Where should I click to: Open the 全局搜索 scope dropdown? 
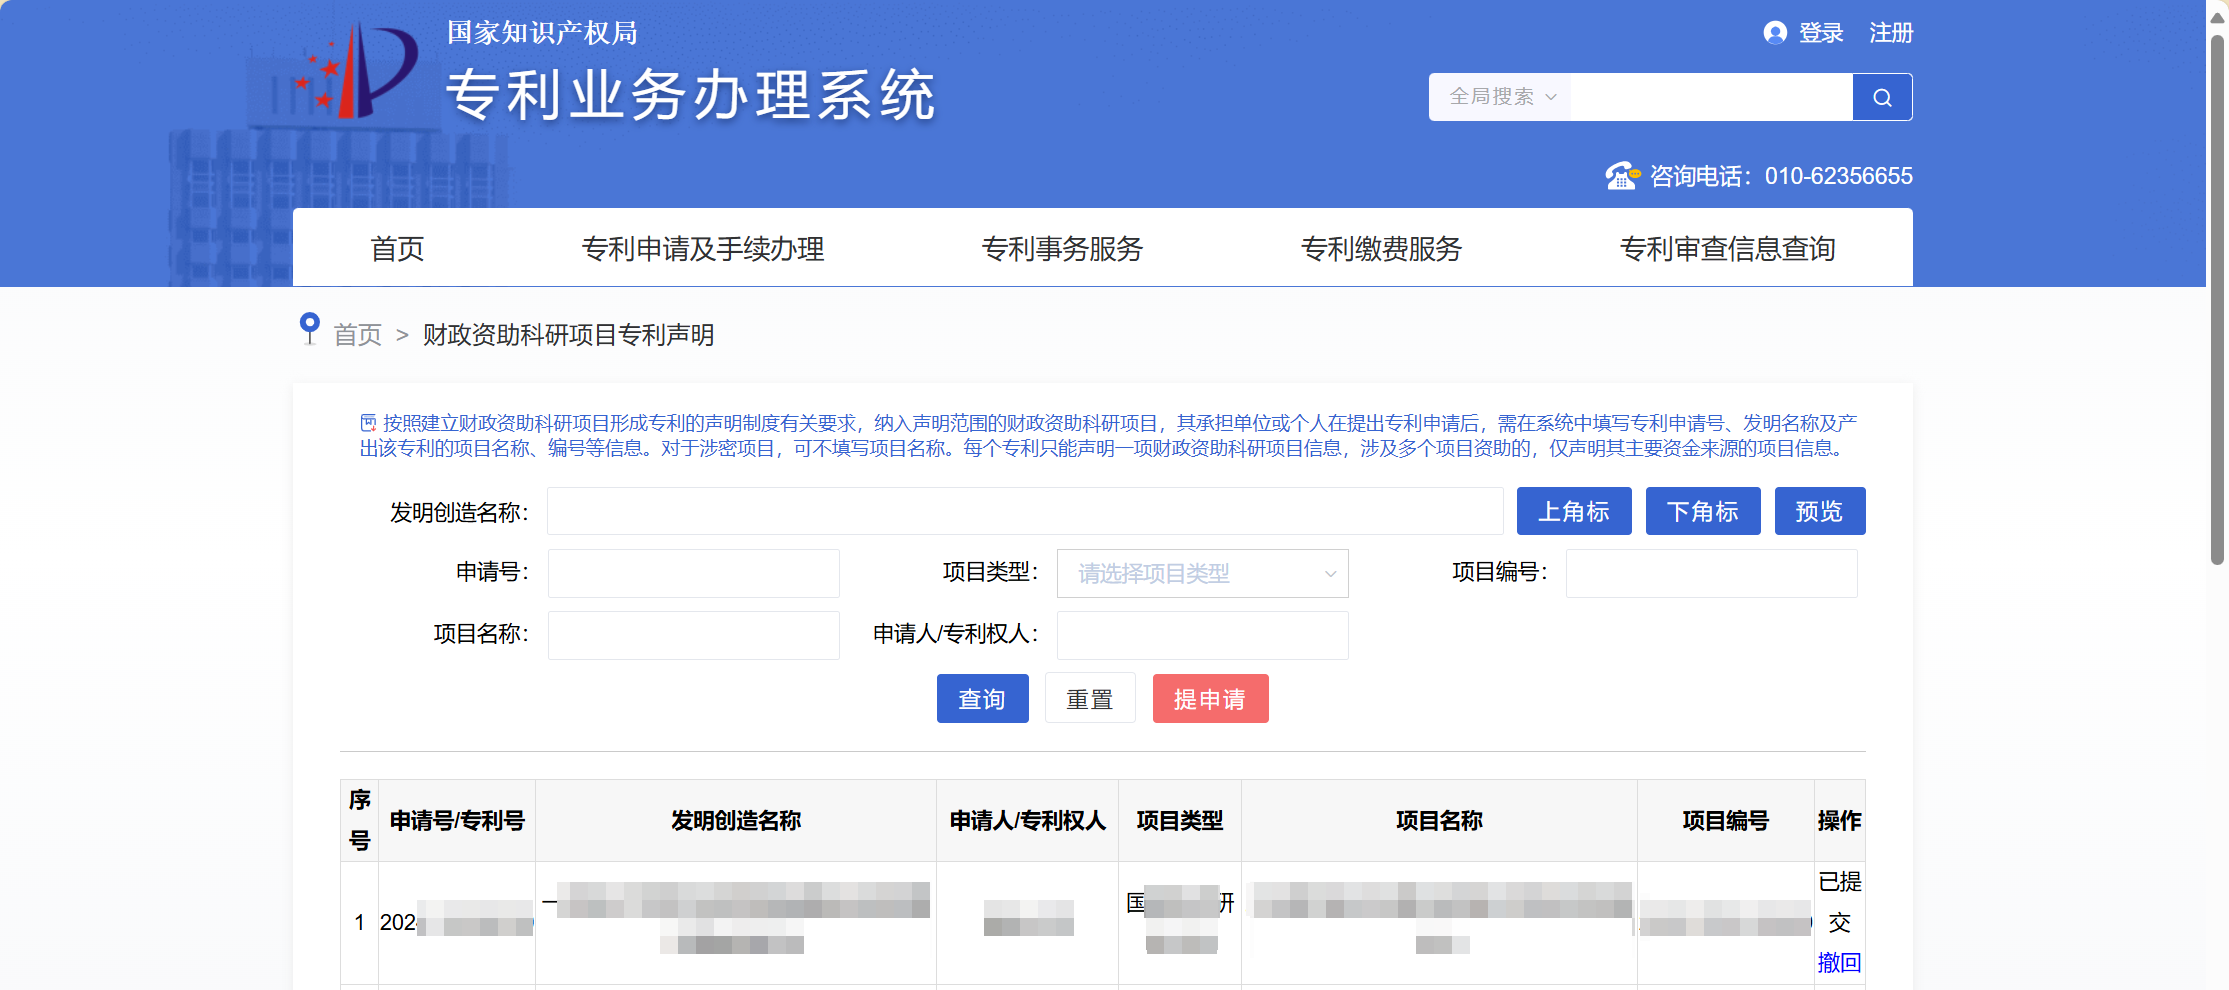(x=1500, y=97)
